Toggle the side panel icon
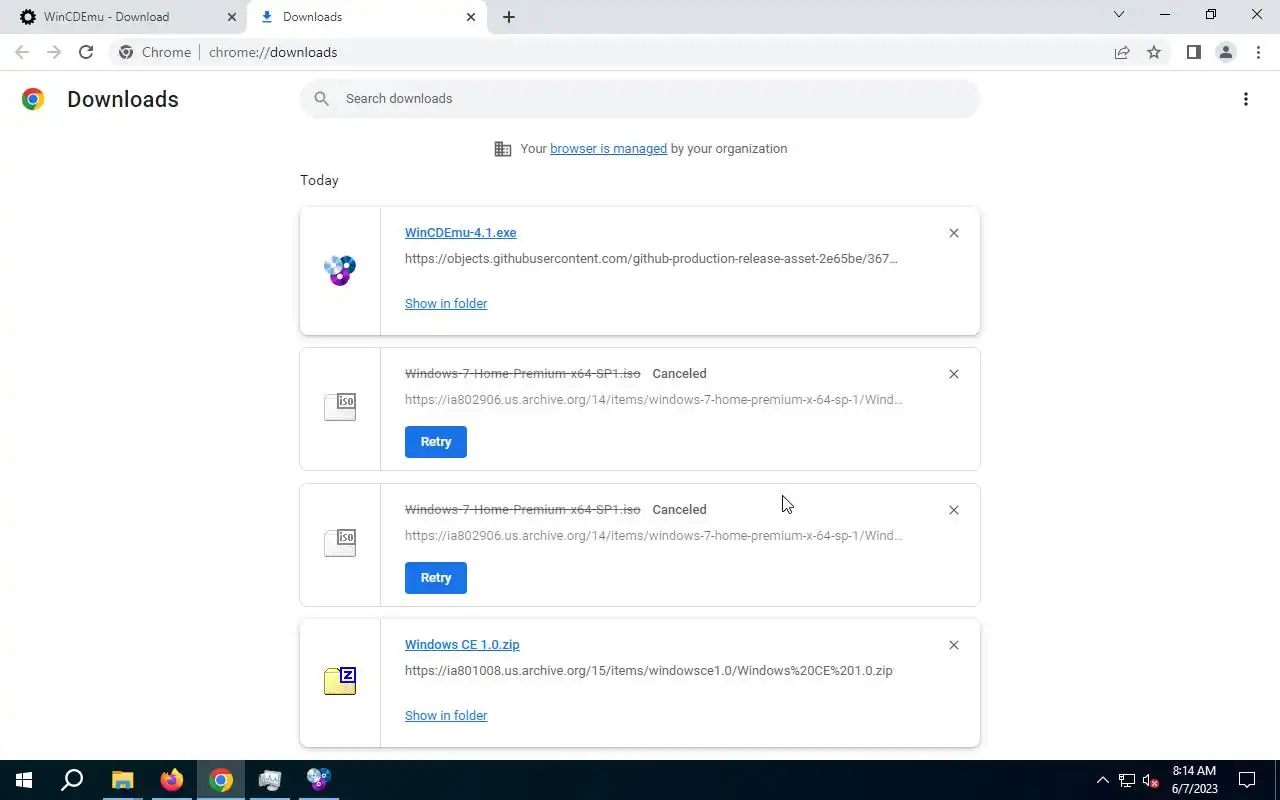1280x800 pixels. 1193,52
